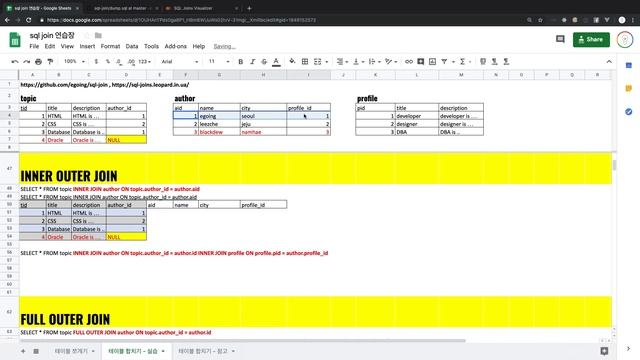Toggle bold formatting

[x=240, y=62]
